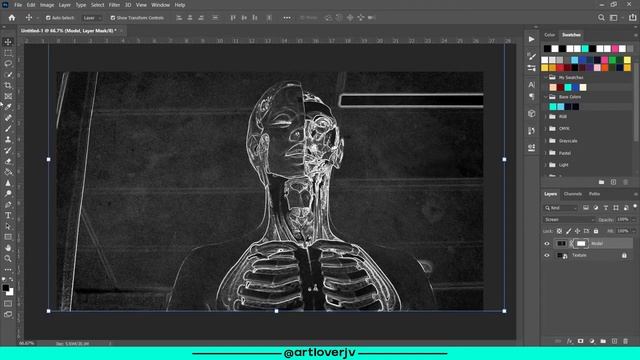
Task: Click the Untitled-1 document tab
Action: 68,31
